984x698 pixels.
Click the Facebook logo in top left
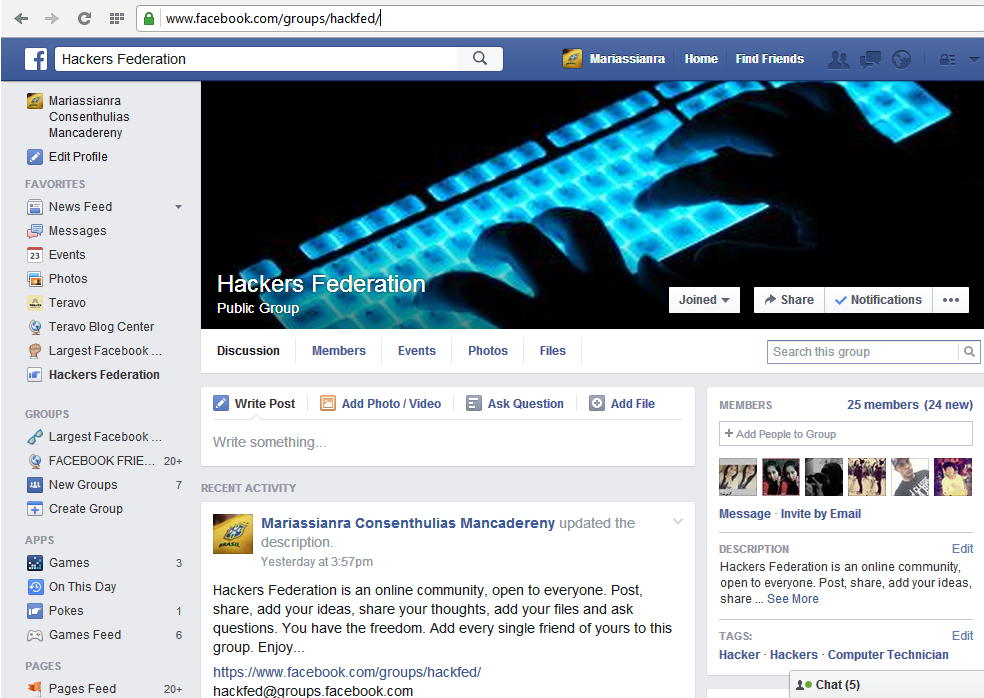(36, 59)
